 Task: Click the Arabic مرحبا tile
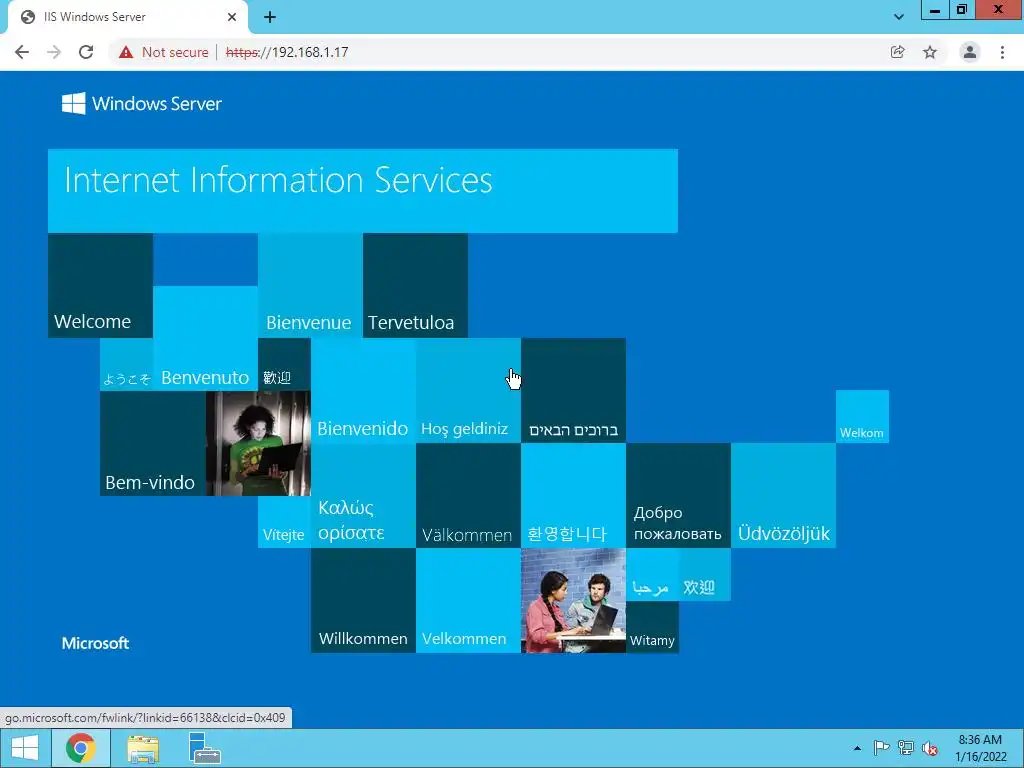coord(652,575)
